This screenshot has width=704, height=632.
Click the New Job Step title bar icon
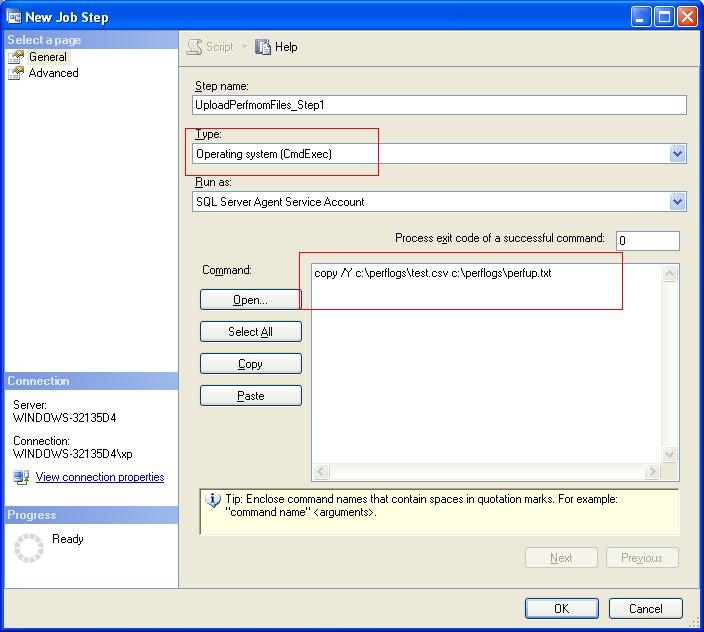pos(14,16)
